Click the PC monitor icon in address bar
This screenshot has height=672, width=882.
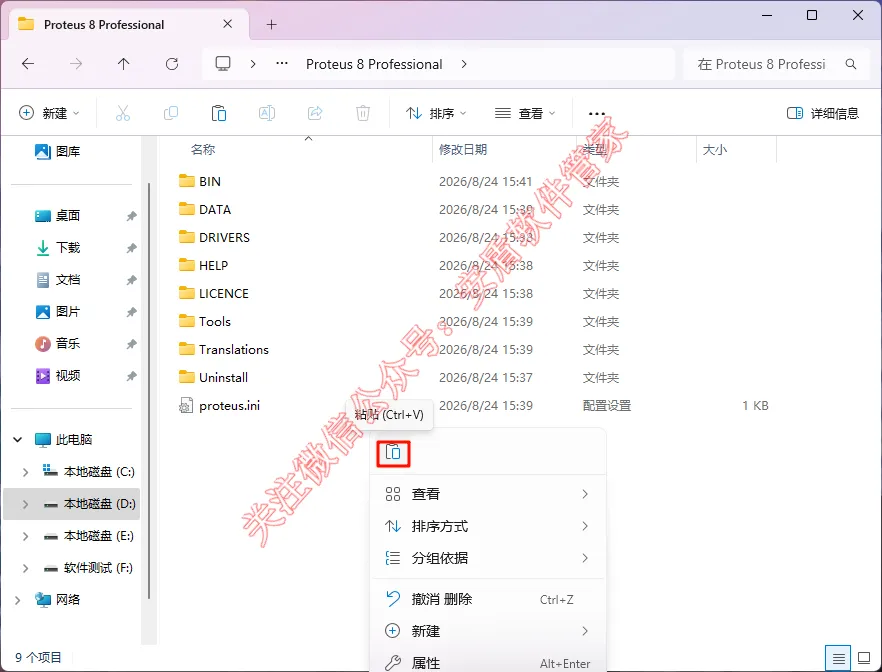point(223,64)
